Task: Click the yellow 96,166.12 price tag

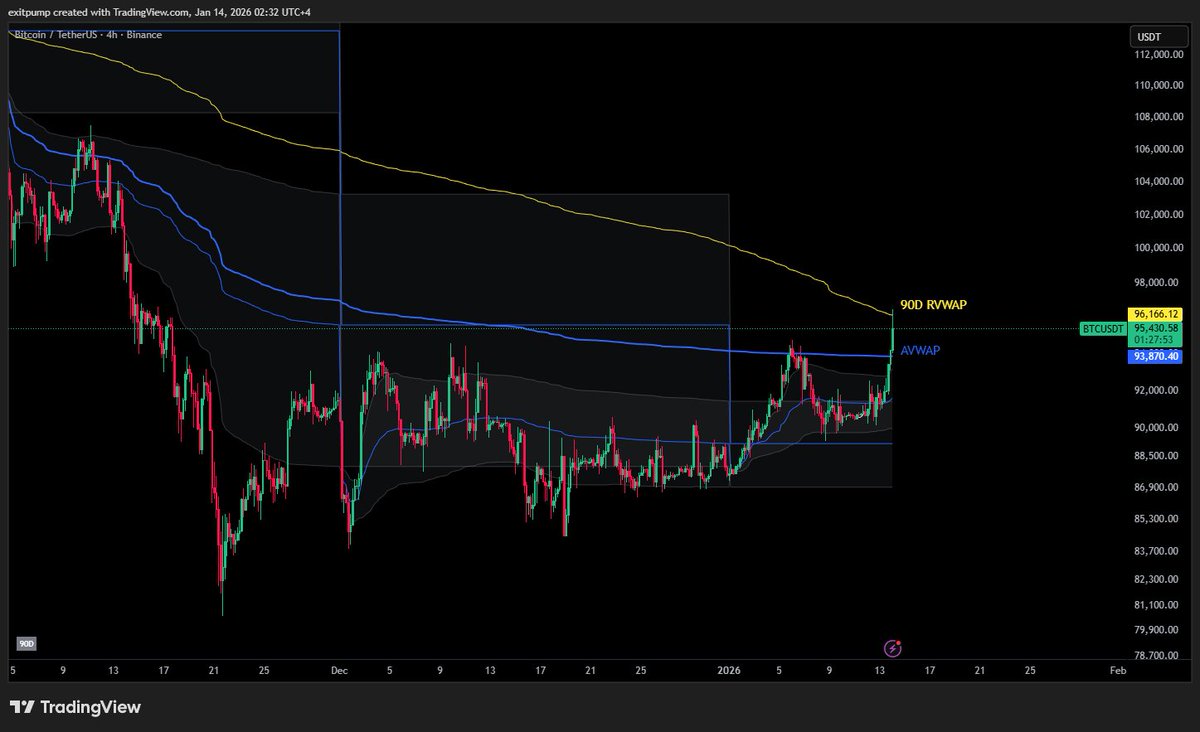Action: (1154, 314)
